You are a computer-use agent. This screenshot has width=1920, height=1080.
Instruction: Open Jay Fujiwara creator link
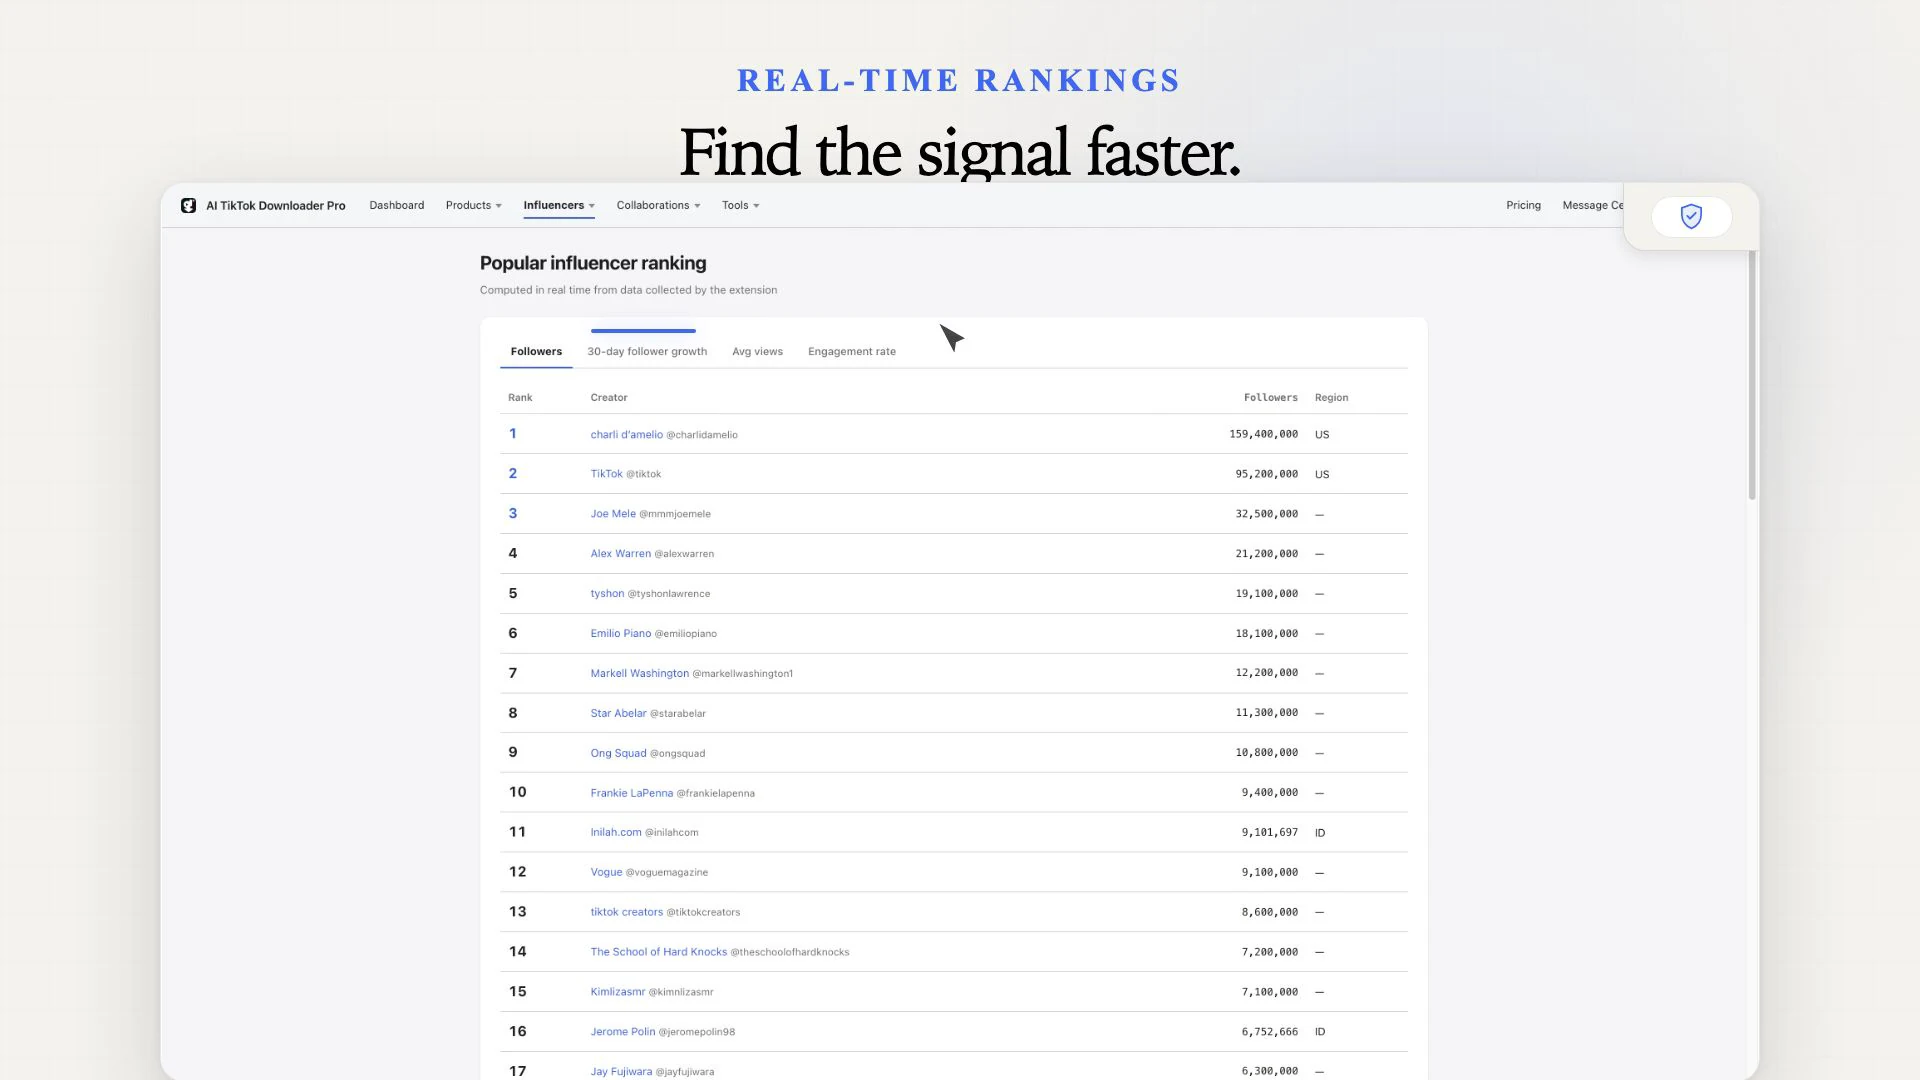[621, 1072]
